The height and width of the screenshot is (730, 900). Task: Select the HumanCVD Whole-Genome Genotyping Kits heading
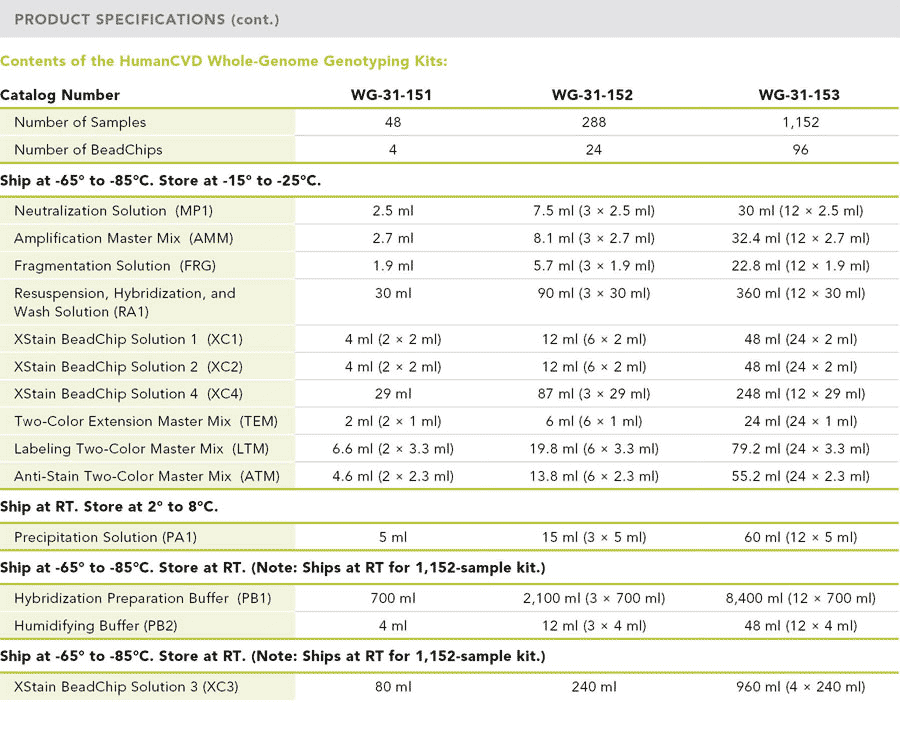[x=223, y=61]
